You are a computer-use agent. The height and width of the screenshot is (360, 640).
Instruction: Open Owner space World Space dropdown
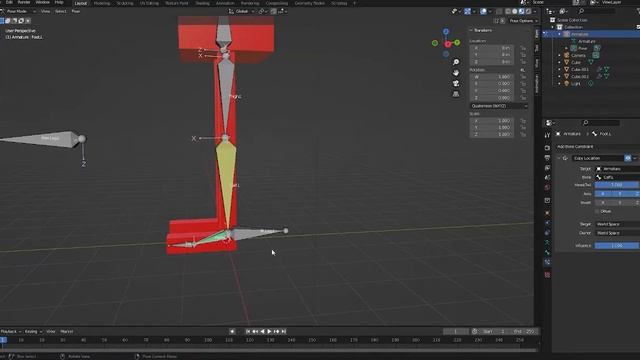coord(617,233)
